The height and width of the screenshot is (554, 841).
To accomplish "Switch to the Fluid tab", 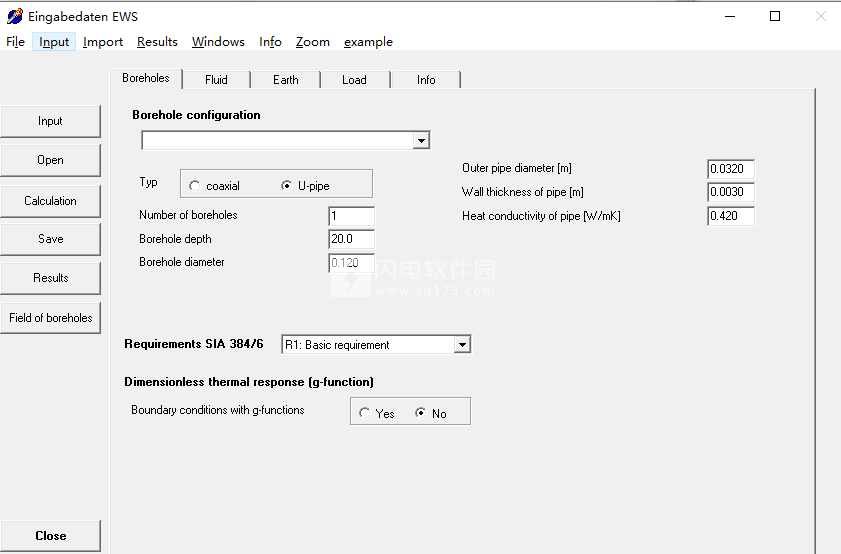I will (216, 79).
